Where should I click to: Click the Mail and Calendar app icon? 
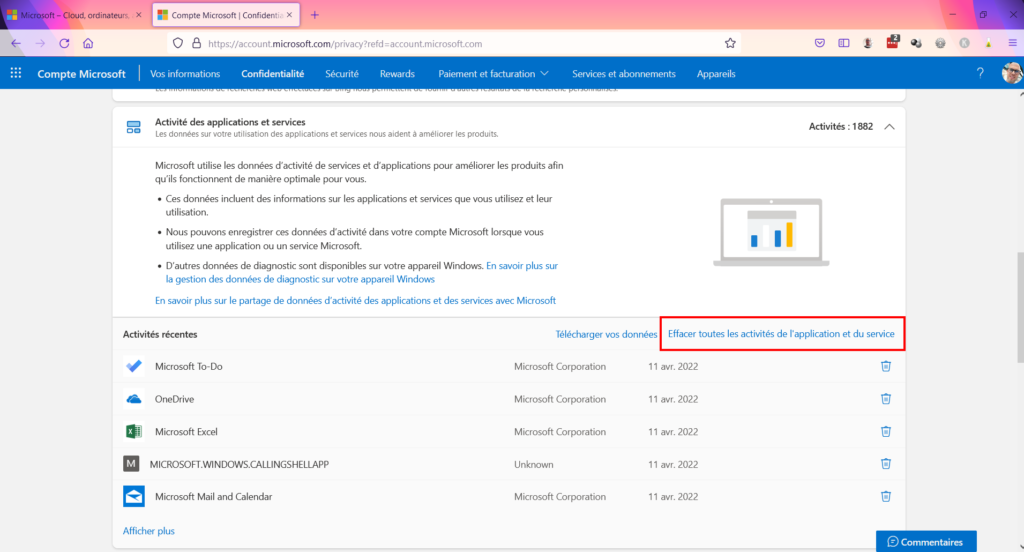(x=134, y=496)
